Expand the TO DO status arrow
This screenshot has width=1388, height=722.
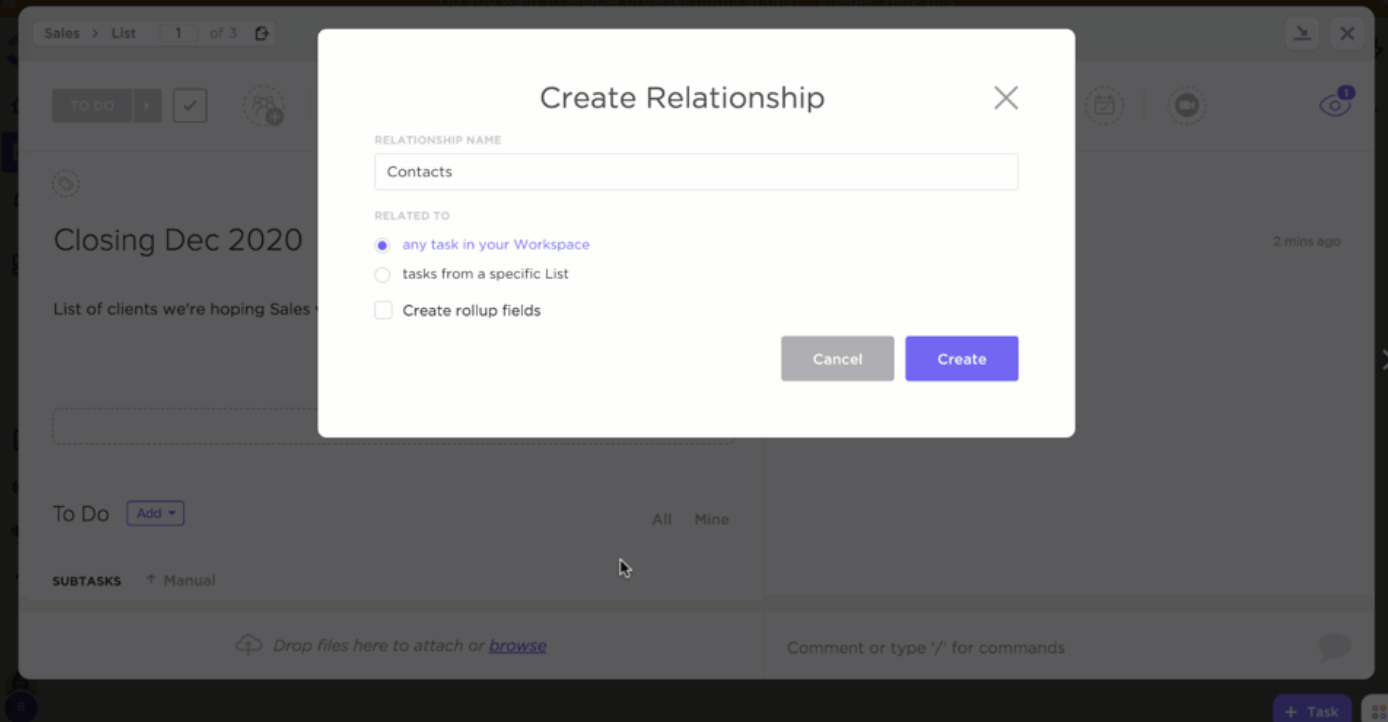point(147,106)
